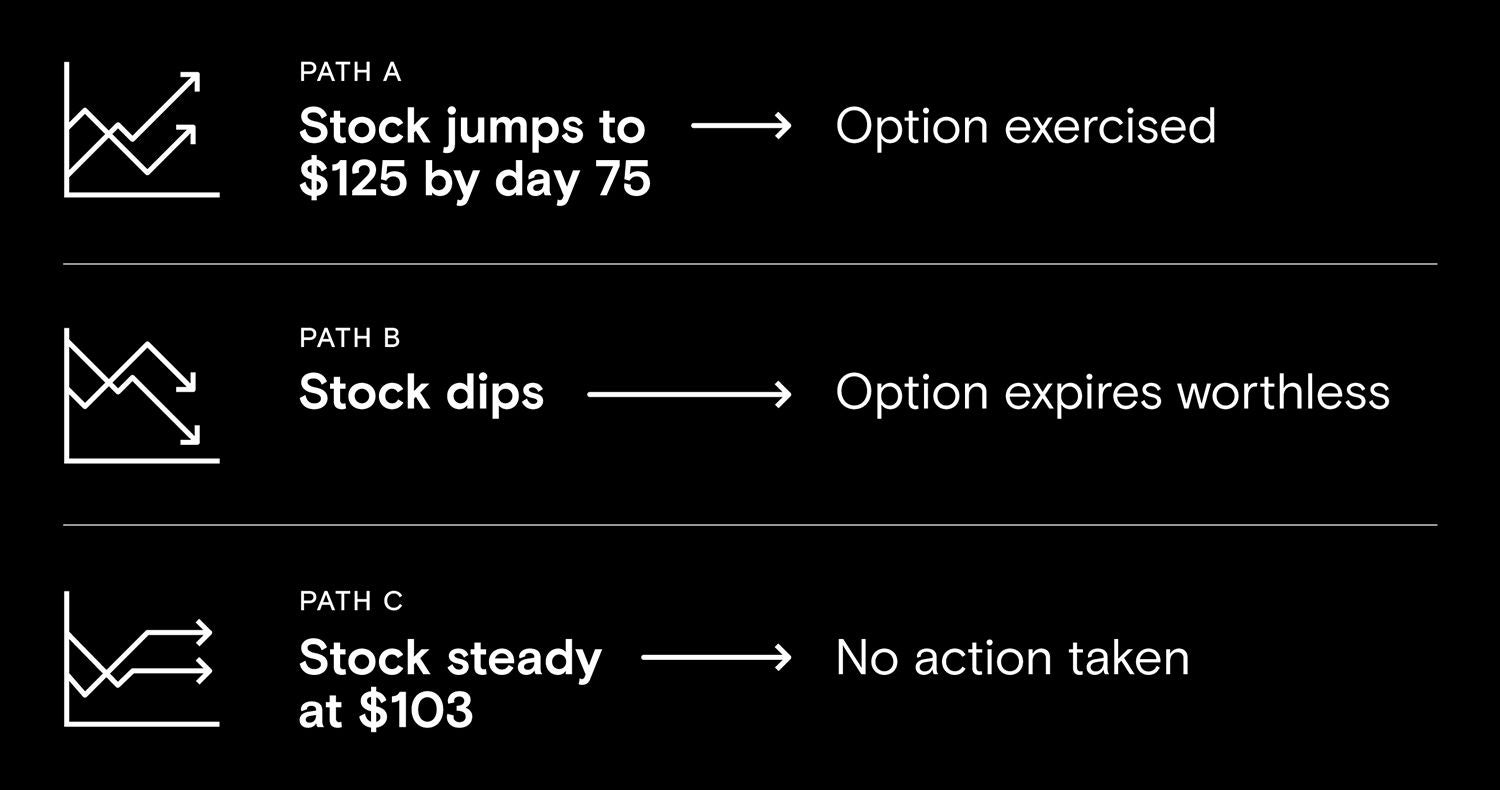The height and width of the screenshot is (790, 1500).
Task: Click the arrow pointing to No action taken
Action: coord(716,658)
